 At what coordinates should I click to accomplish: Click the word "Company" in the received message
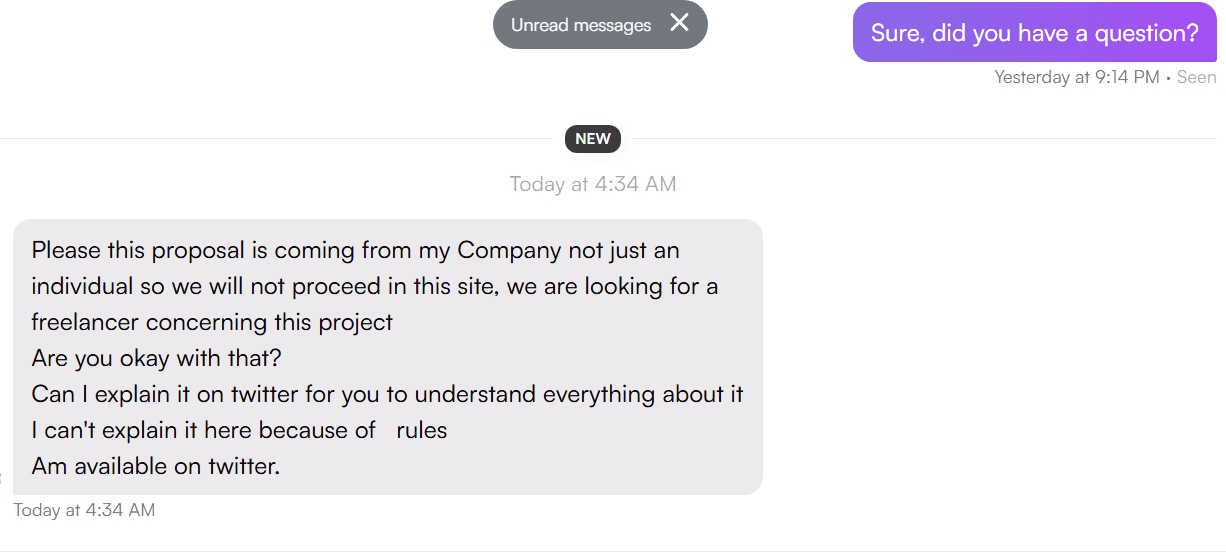tap(506, 250)
